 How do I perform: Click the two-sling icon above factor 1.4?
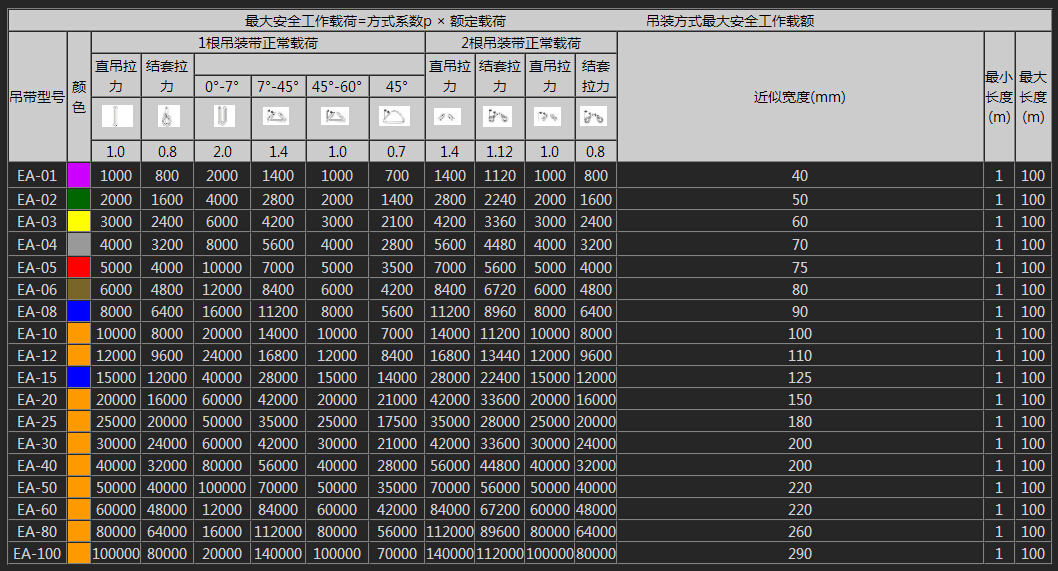coord(449,117)
